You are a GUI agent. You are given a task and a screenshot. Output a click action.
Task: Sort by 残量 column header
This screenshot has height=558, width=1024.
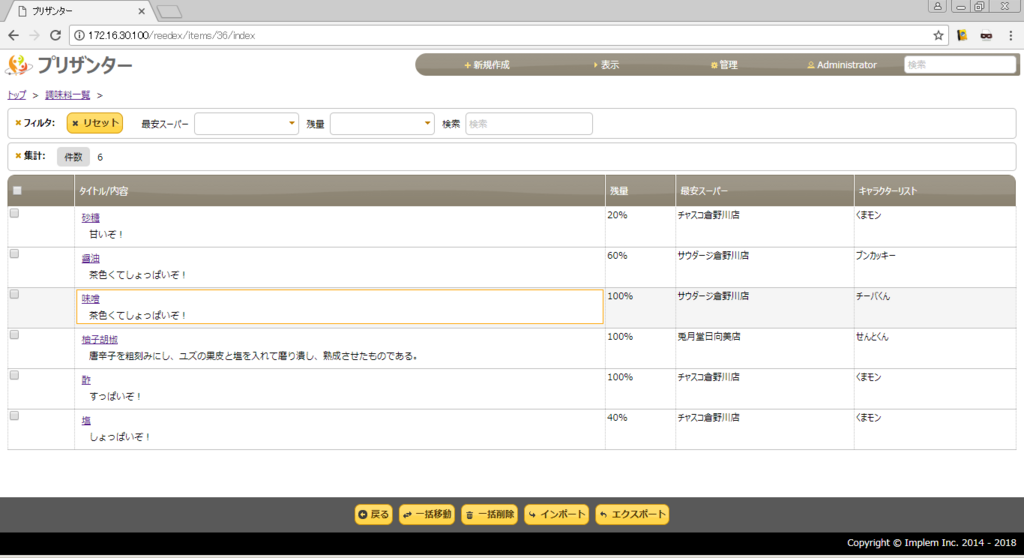click(640, 191)
